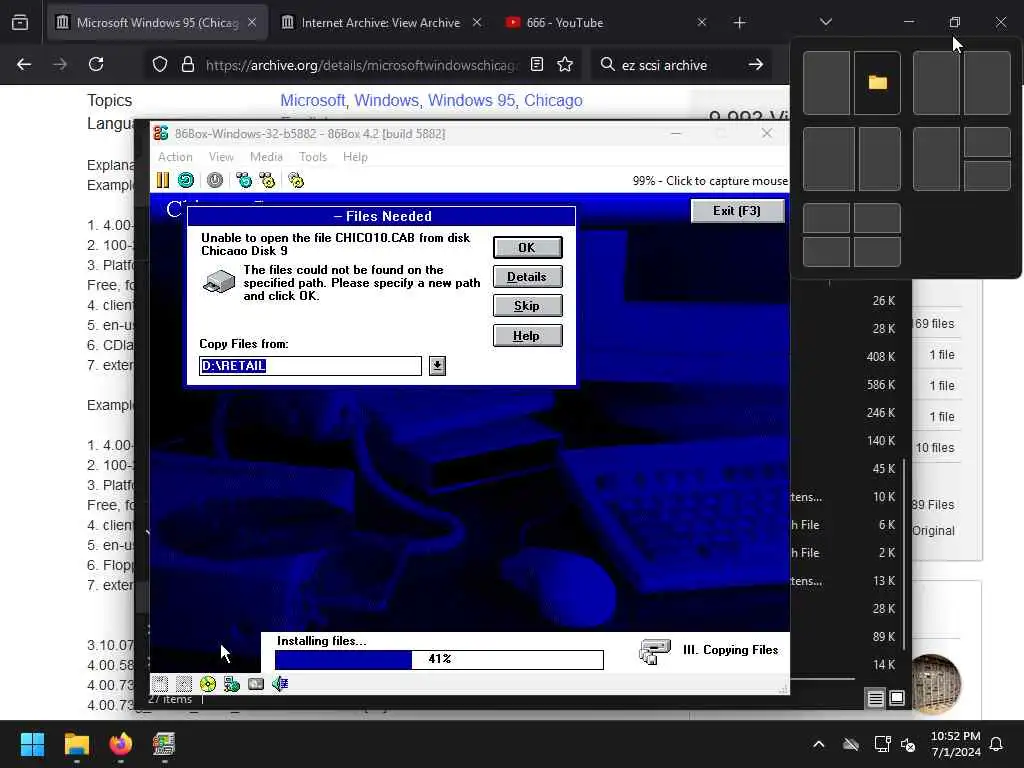The image size is (1024, 768).
Task: Reload the archive.org page
Action: coord(96,64)
